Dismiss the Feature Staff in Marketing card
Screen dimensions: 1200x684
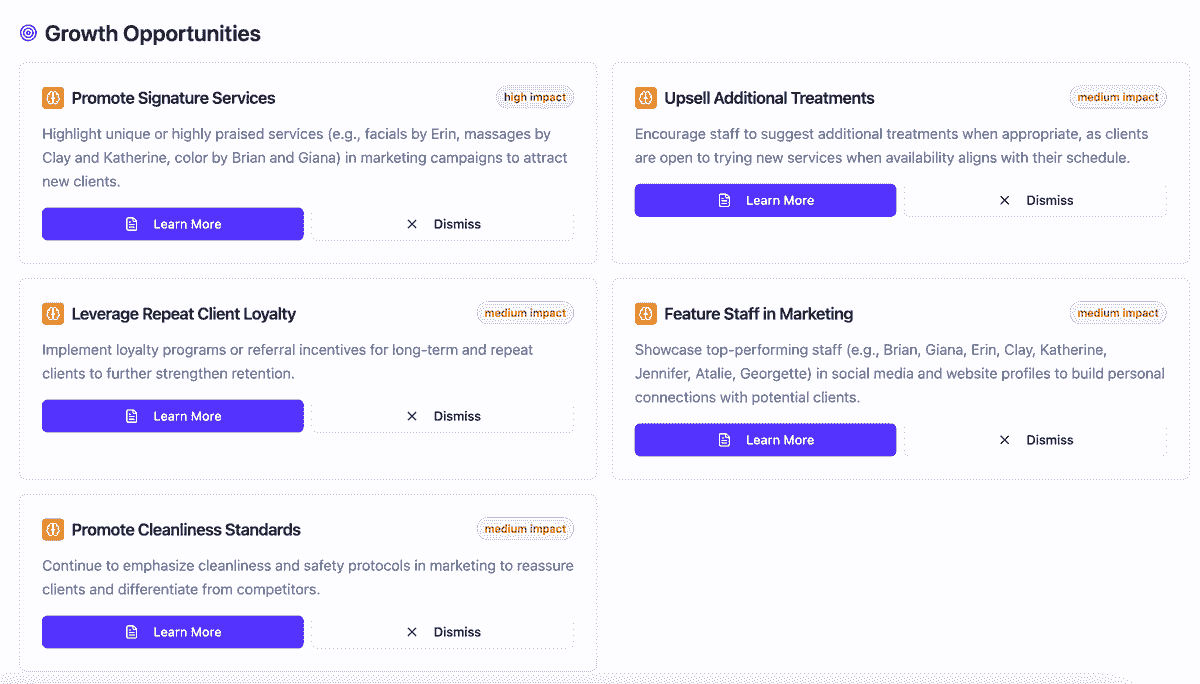[x=1036, y=440]
